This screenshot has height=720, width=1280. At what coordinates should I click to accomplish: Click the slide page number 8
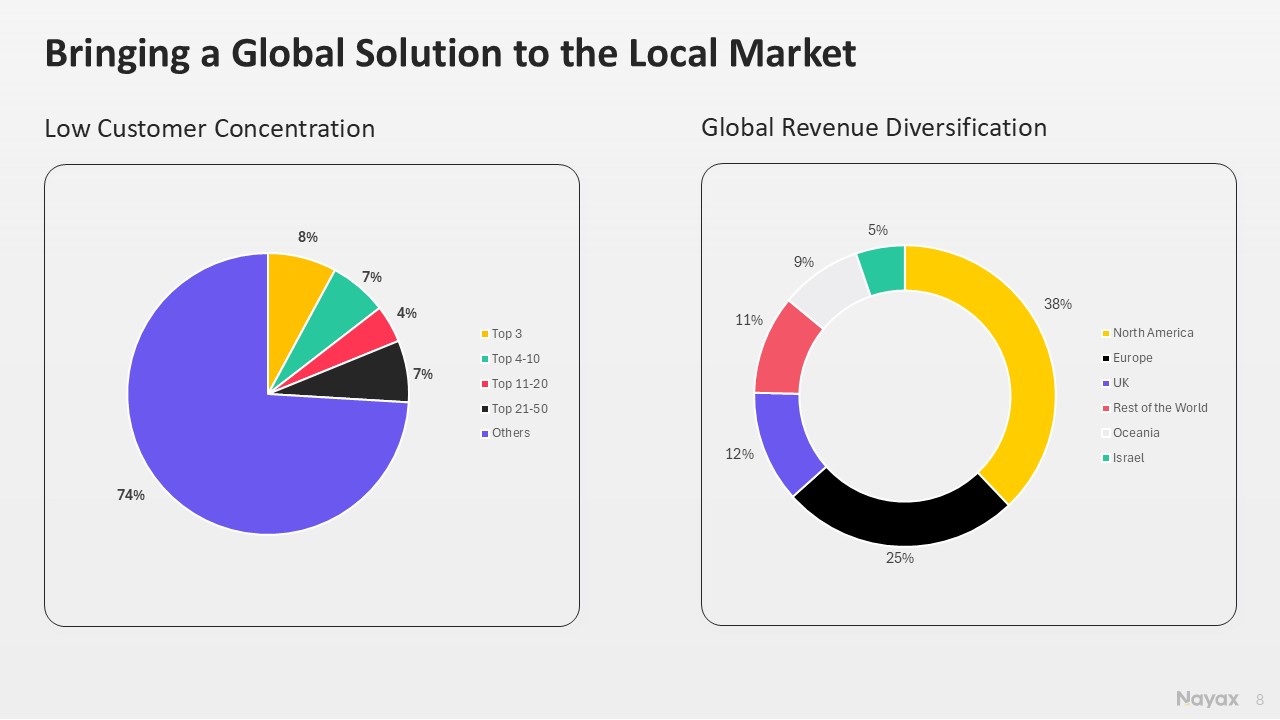tap(1260, 699)
